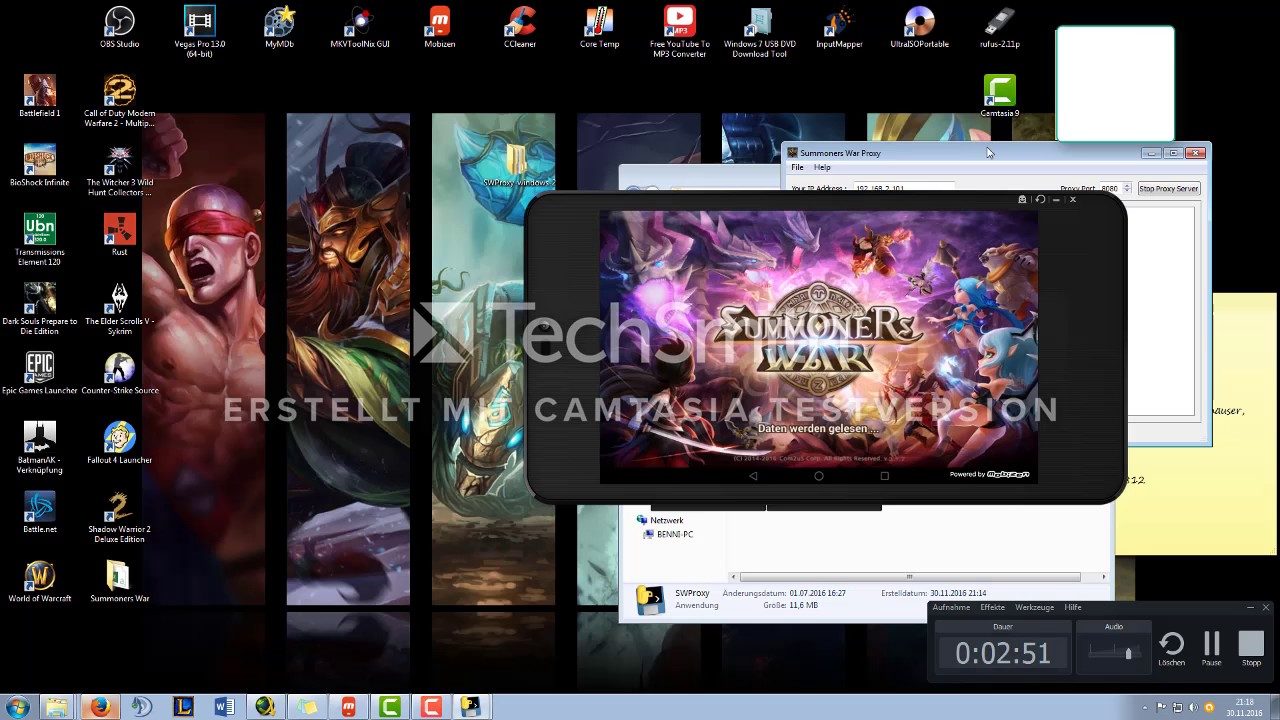
Task: Click the Proxy Port input field
Action: [1110, 188]
